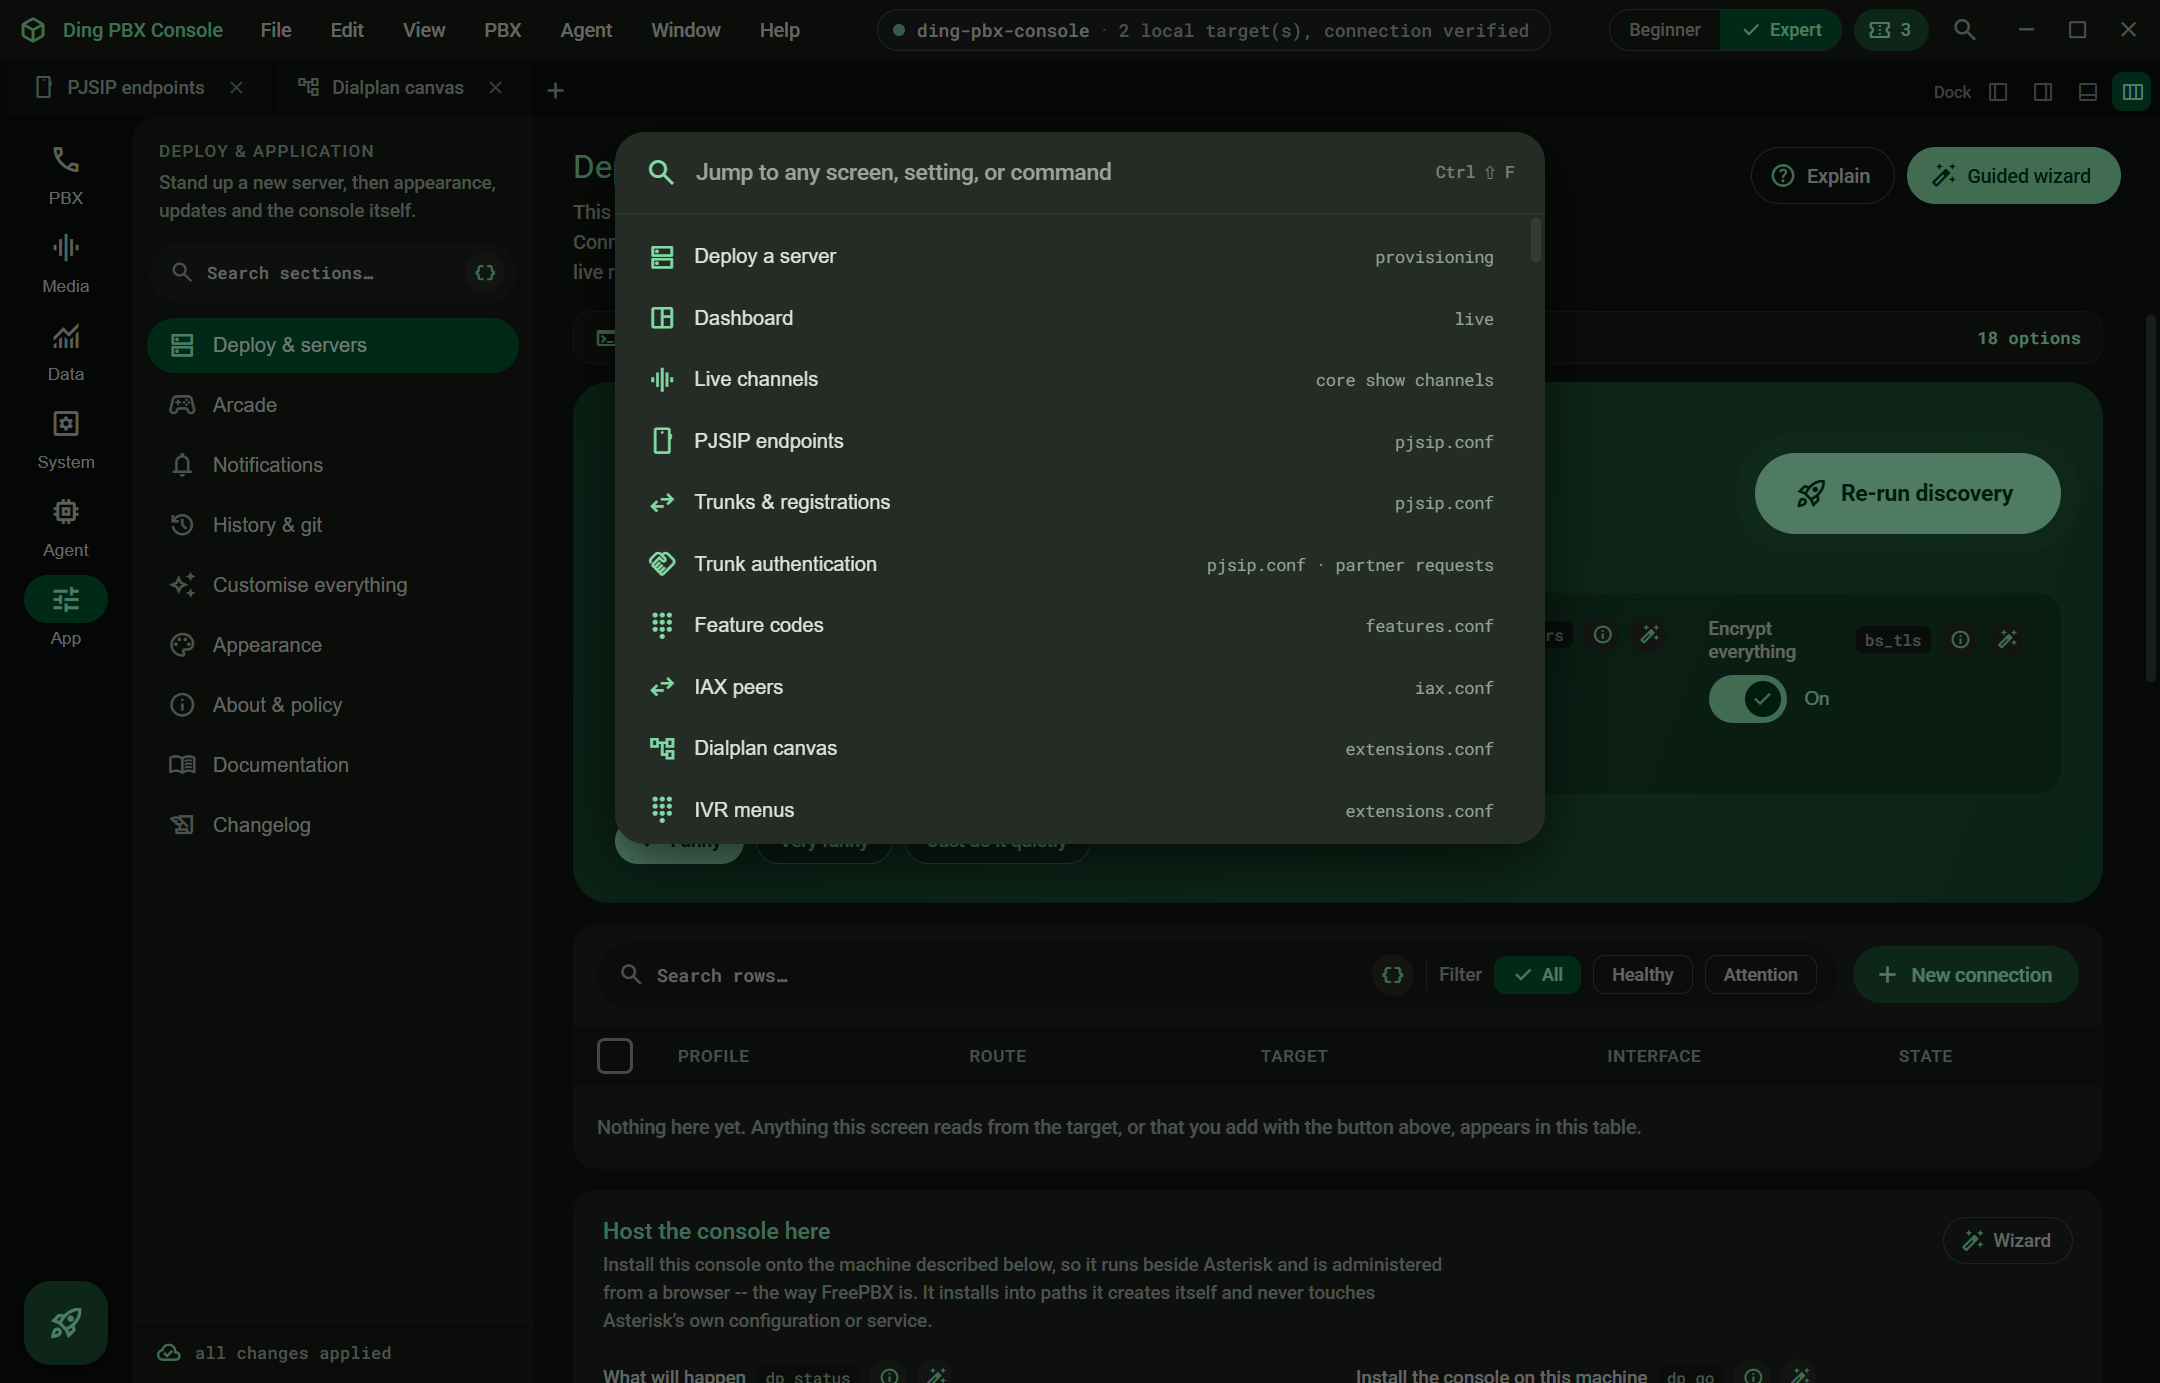Choose PJSIP endpoints in command palette
2160x1383 pixels.
1071,441
